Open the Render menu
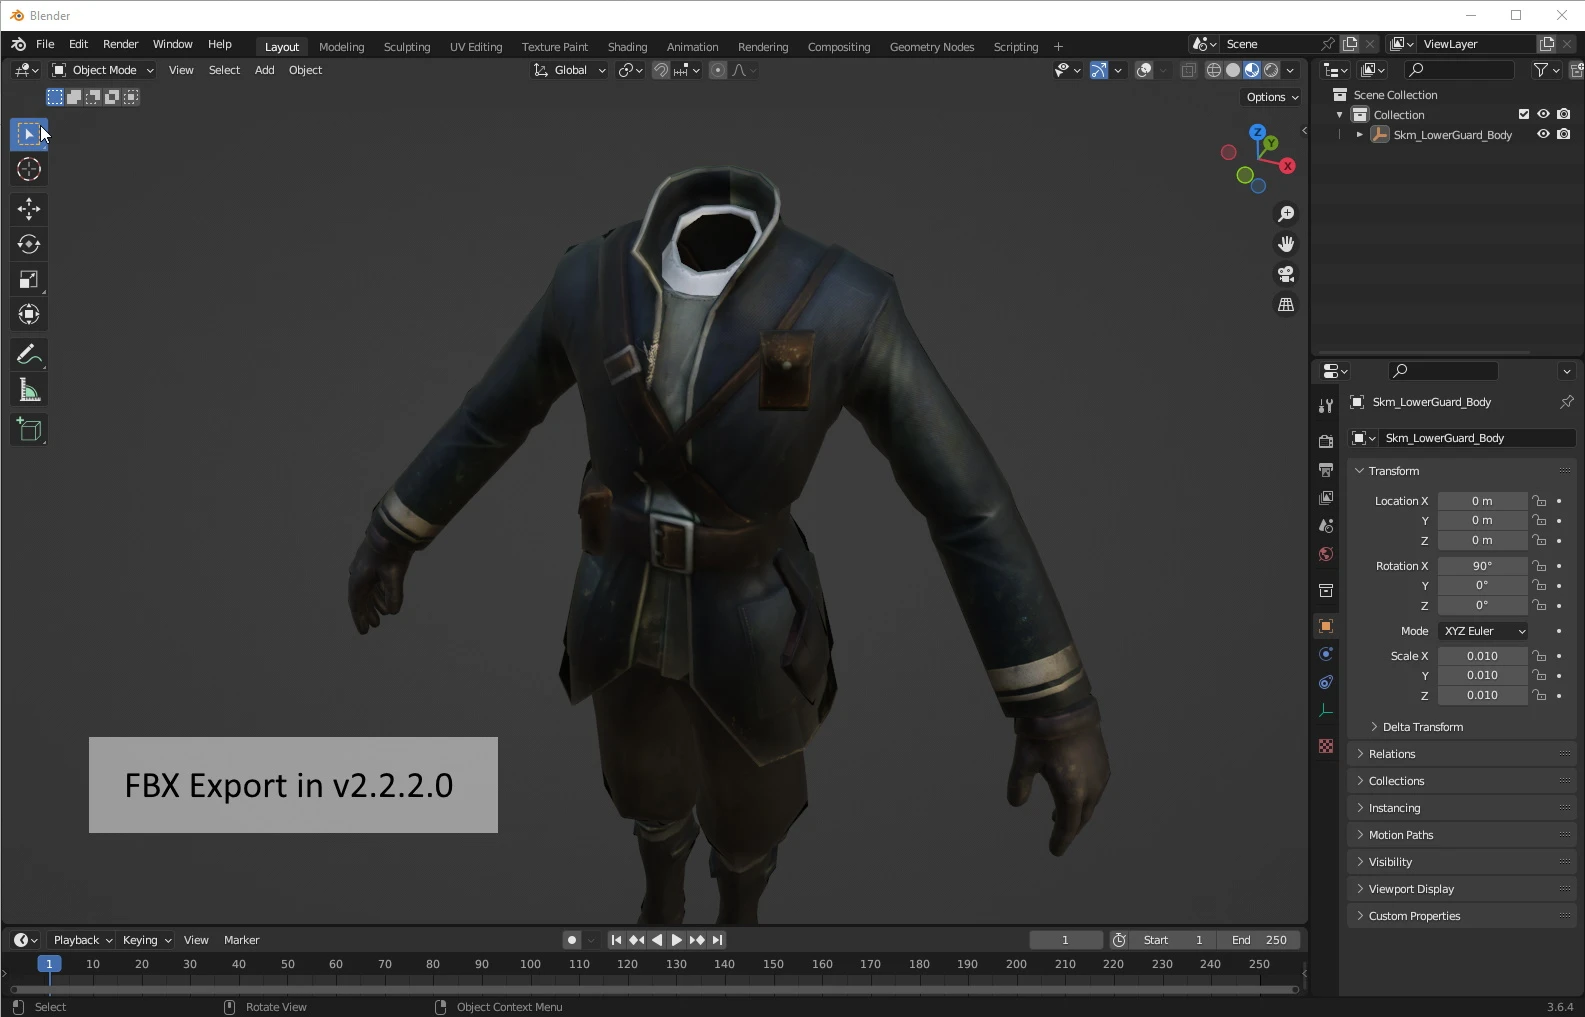Screen dimensions: 1585x1017 click(120, 44)
